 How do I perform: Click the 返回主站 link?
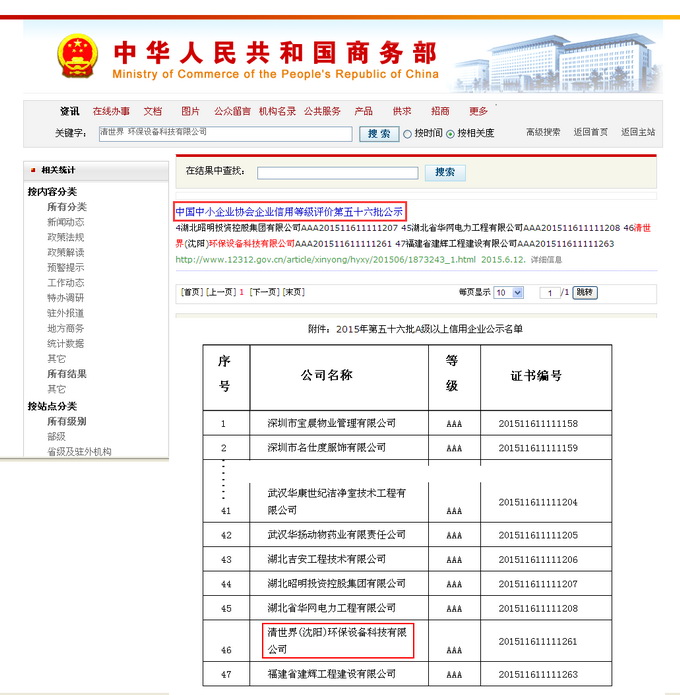638,132
